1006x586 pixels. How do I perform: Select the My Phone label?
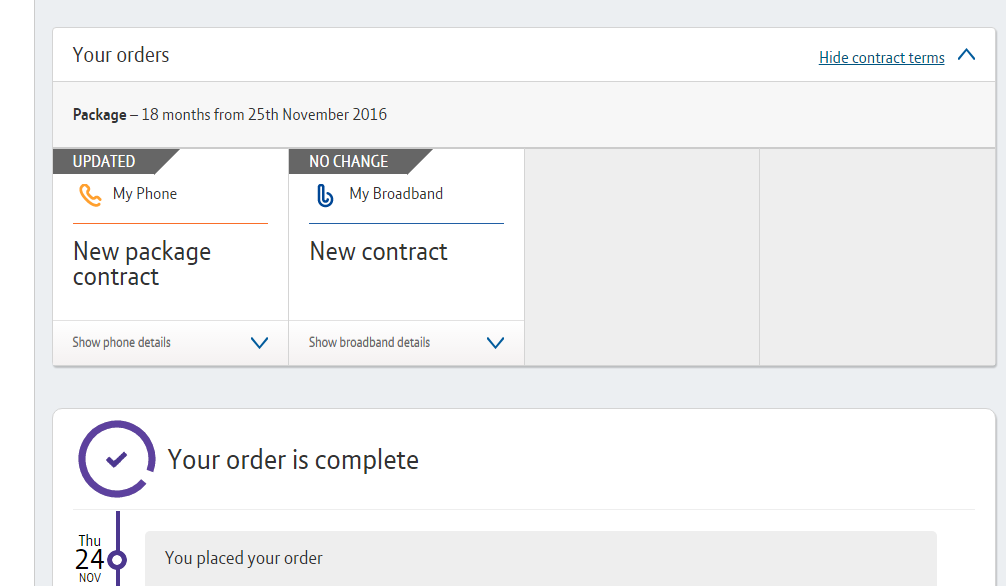coord(145,194)
